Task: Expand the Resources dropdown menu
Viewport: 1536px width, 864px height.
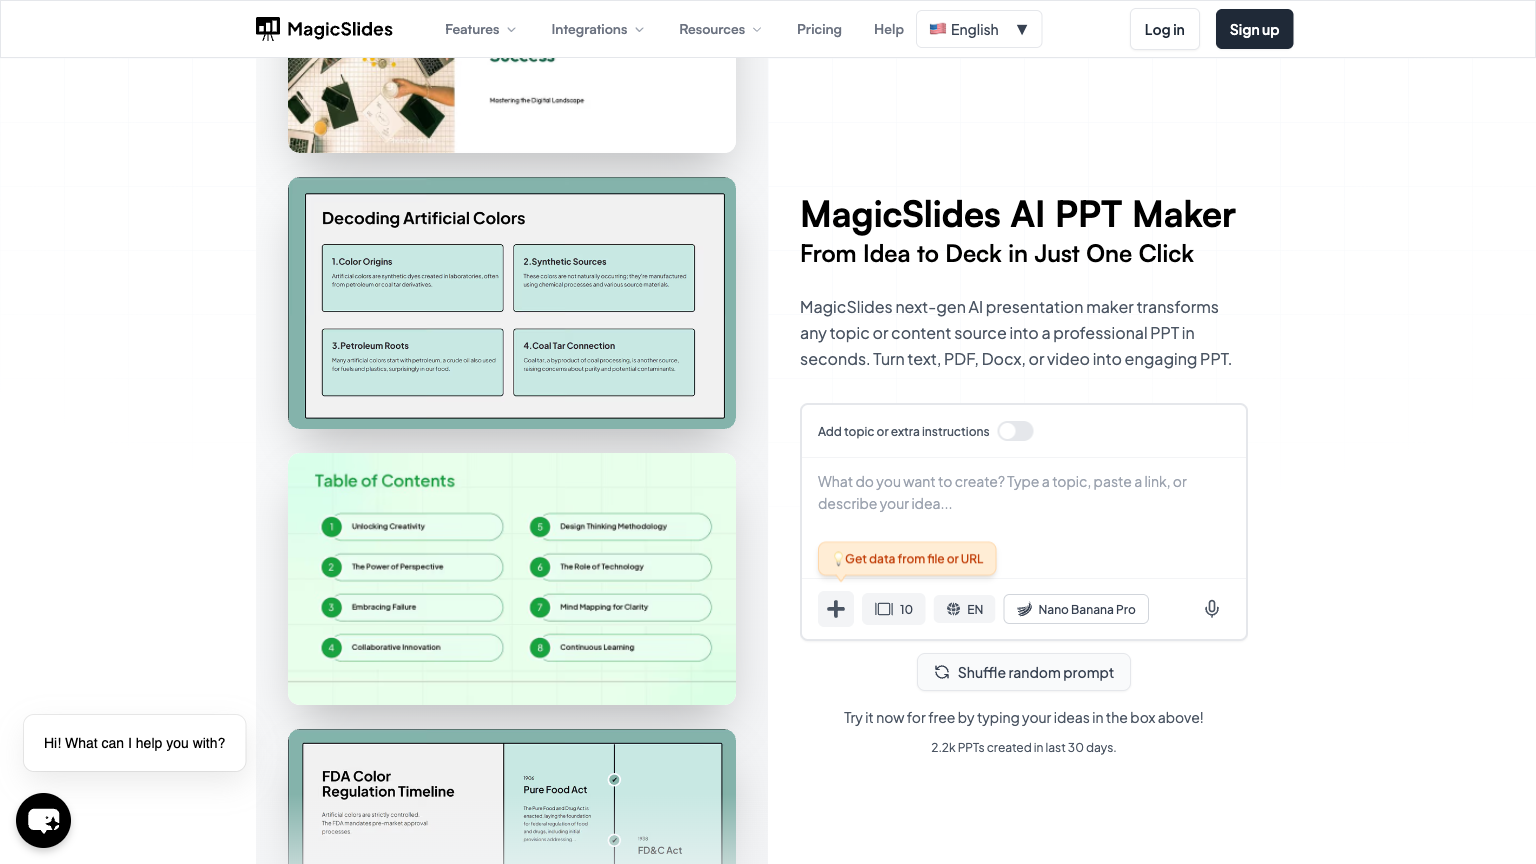Action: pyautogui.click(x=721, y=29)
